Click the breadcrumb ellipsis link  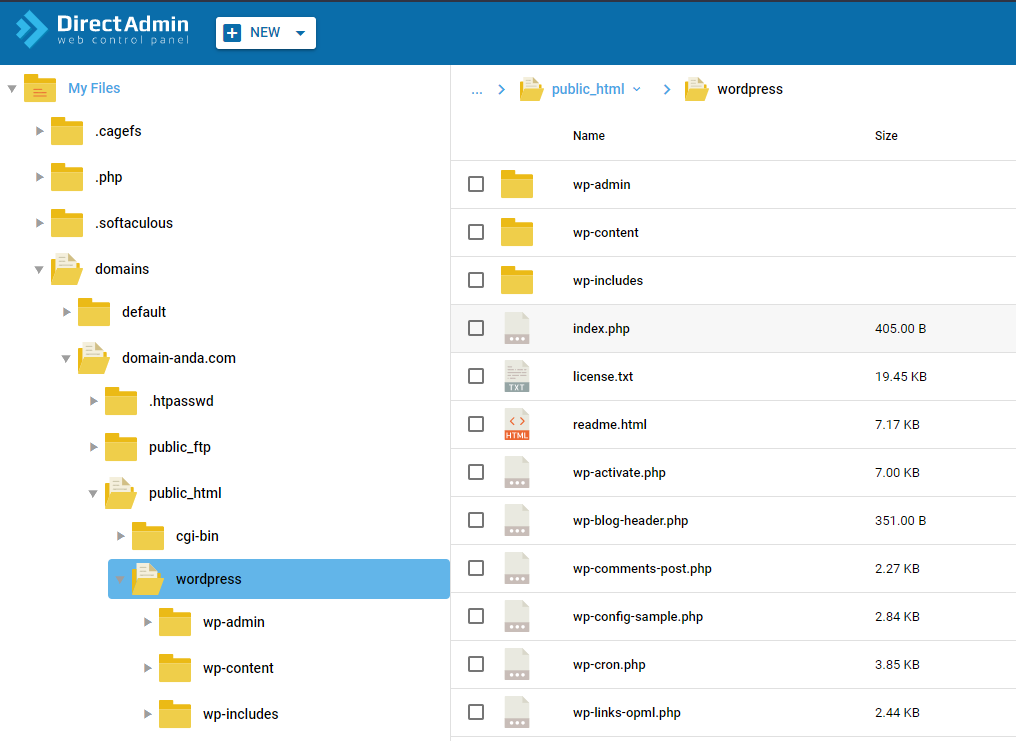[477, 90]
